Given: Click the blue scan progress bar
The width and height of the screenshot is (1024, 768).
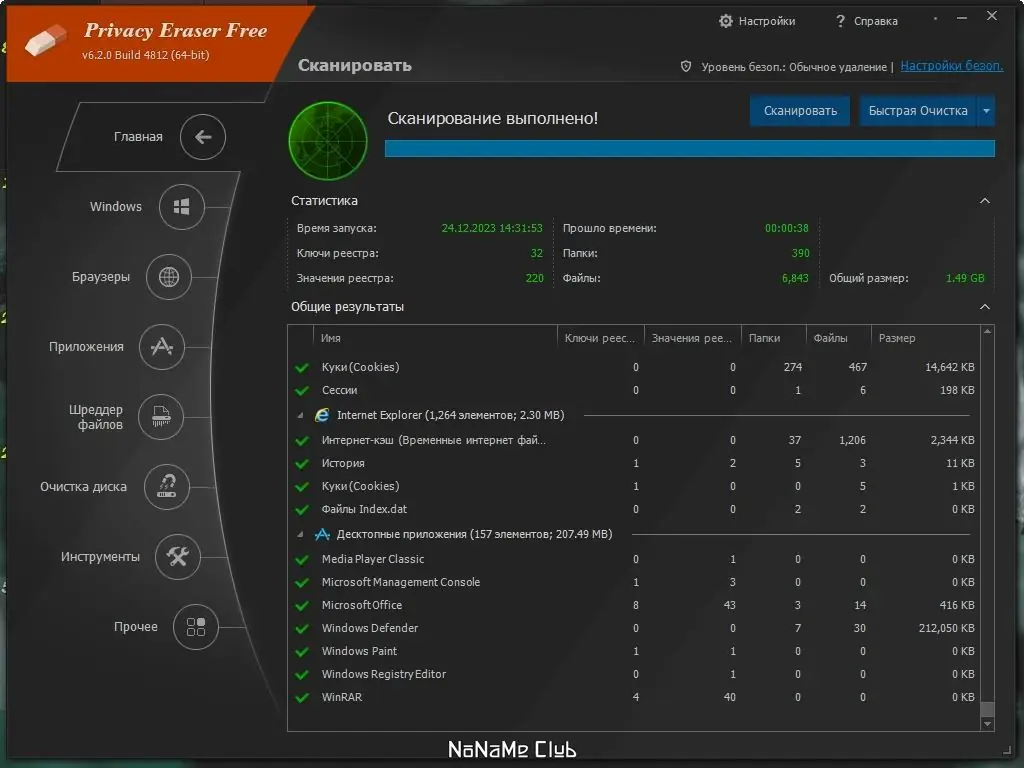Looking at the screenshot, I should pos(690,148).
